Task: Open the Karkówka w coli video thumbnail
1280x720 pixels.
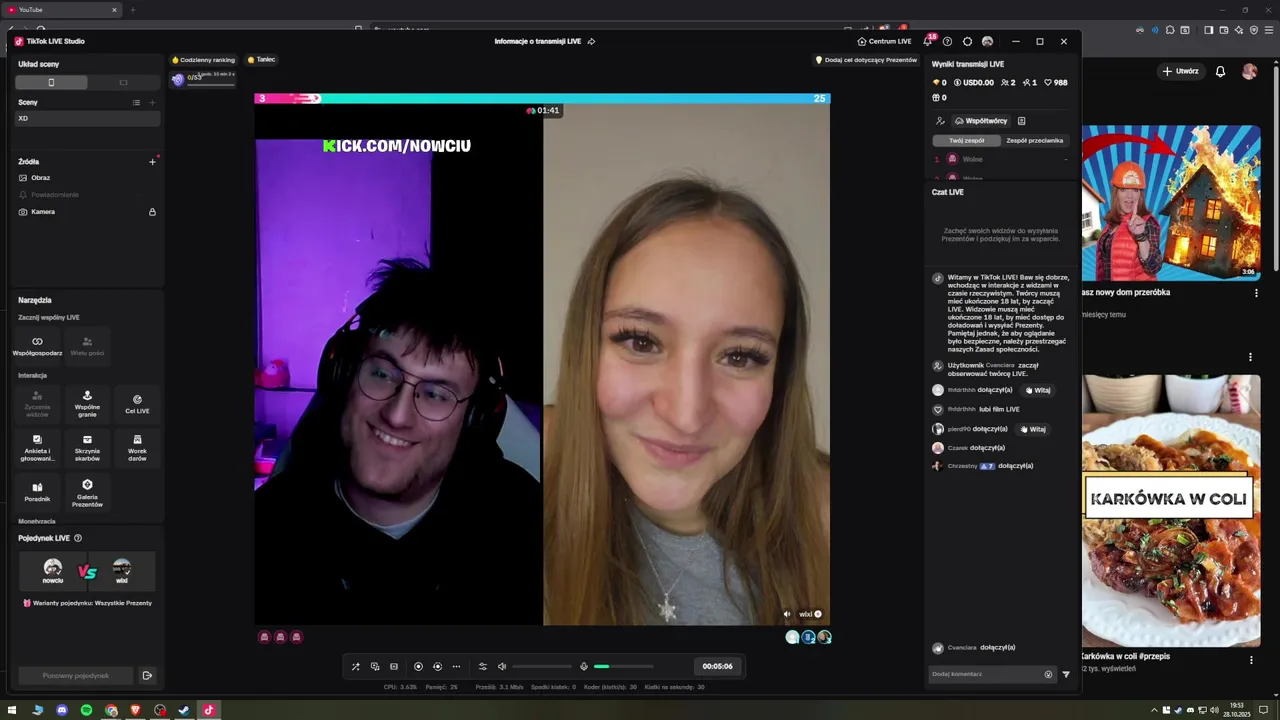Action: click(1171, 511)
